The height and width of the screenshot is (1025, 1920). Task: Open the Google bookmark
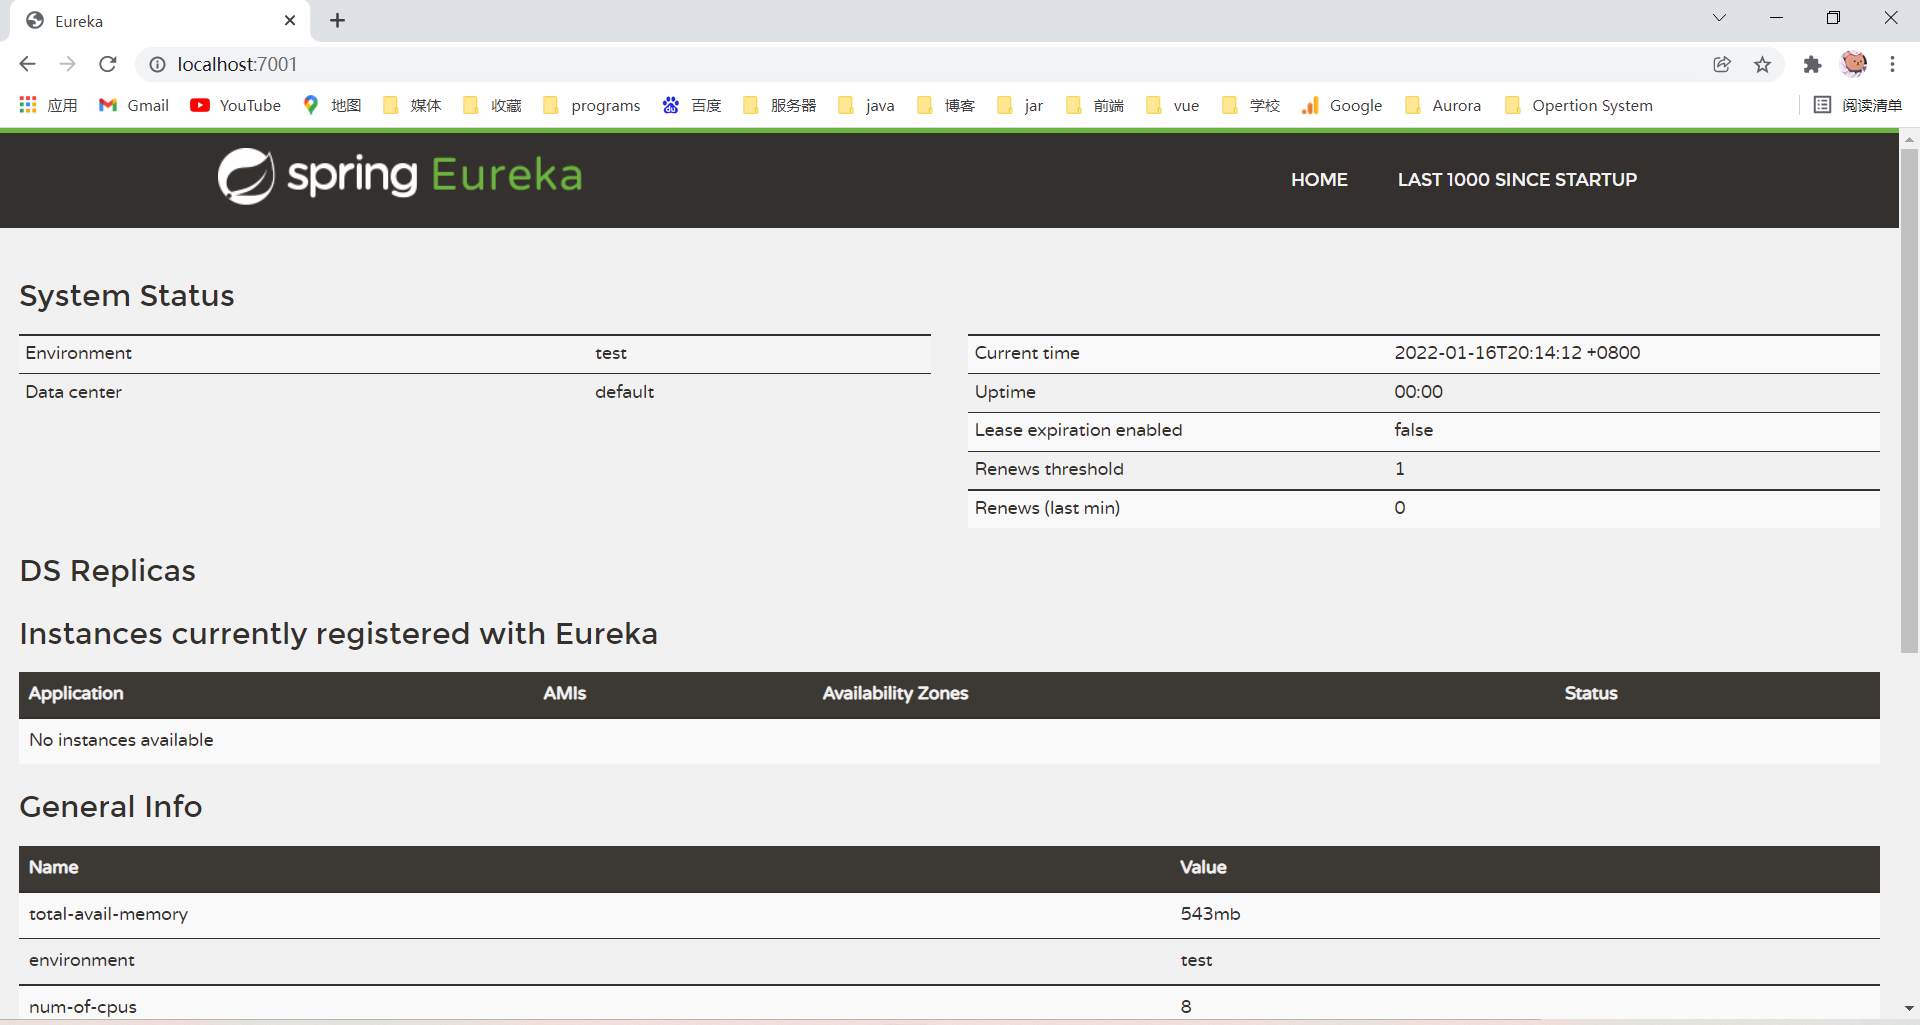1342,105
